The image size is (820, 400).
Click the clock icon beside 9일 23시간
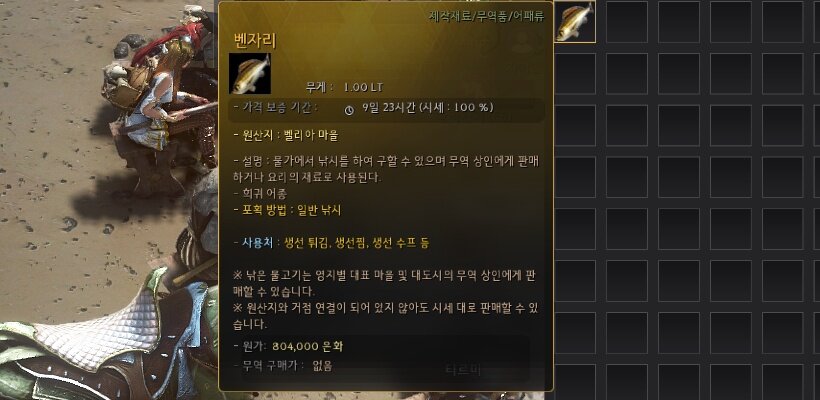(x=349, y=110)
